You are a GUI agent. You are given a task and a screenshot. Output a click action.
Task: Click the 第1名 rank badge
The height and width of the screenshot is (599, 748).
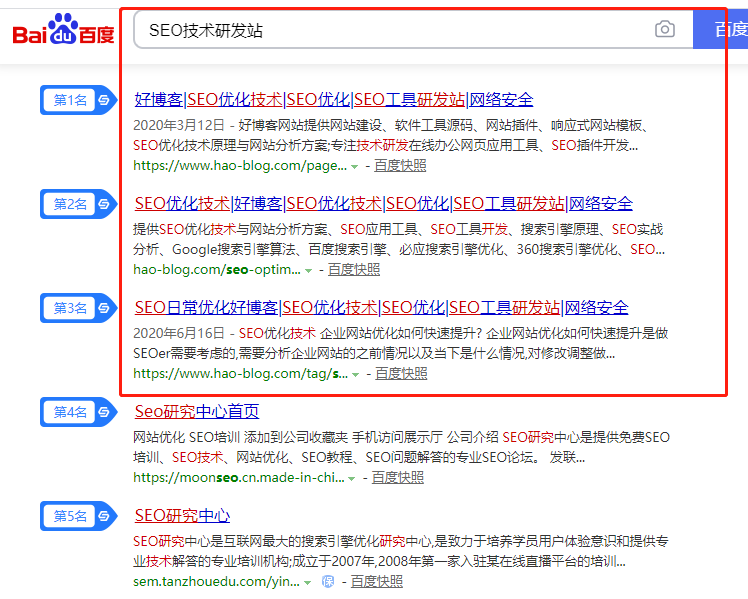(x=78, y=100)
